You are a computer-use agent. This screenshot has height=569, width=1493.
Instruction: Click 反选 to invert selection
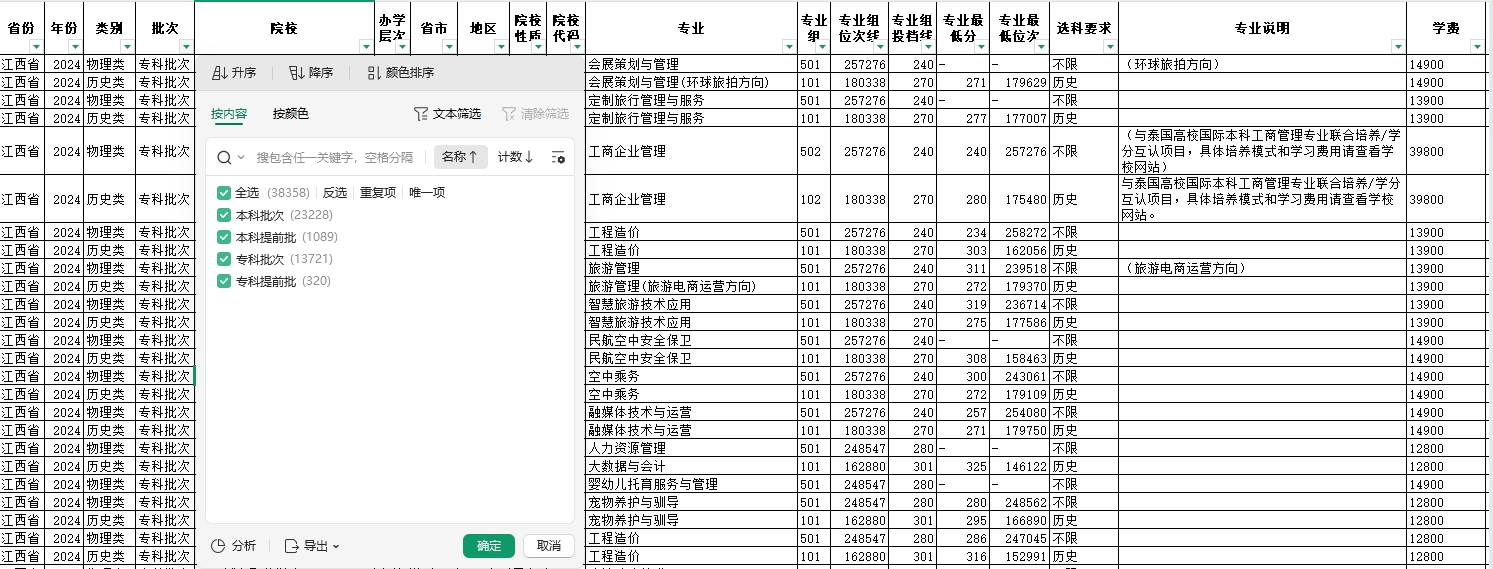coord(335,192)
